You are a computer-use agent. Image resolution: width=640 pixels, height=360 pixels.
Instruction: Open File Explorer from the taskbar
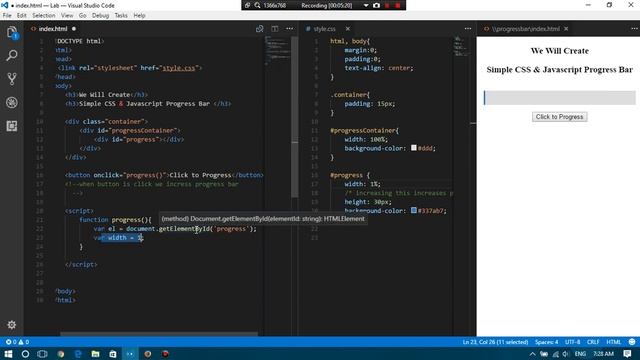[96, 354]
